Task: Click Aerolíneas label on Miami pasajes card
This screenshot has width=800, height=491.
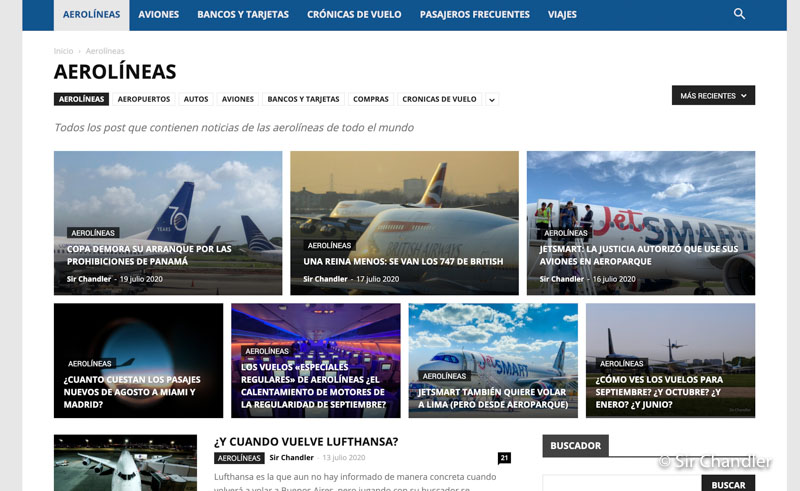Action: click(90, 363)
